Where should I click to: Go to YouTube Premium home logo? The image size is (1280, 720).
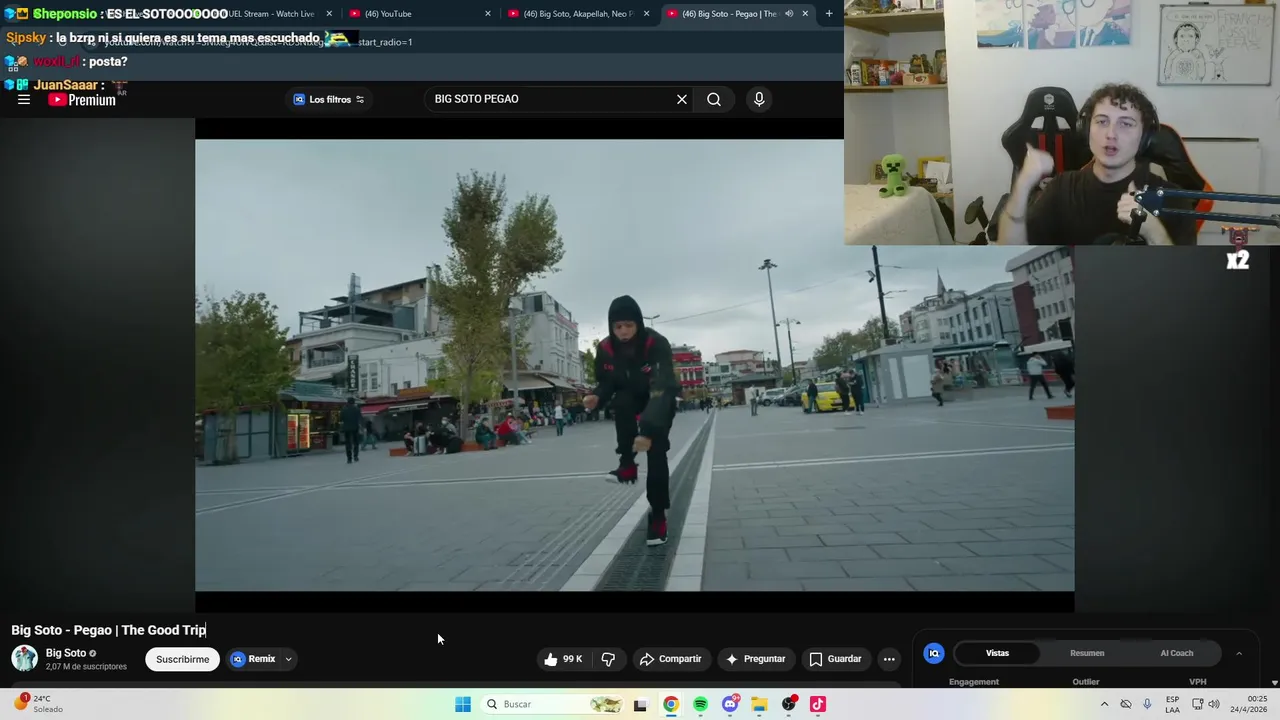click(x=82, y=100)
